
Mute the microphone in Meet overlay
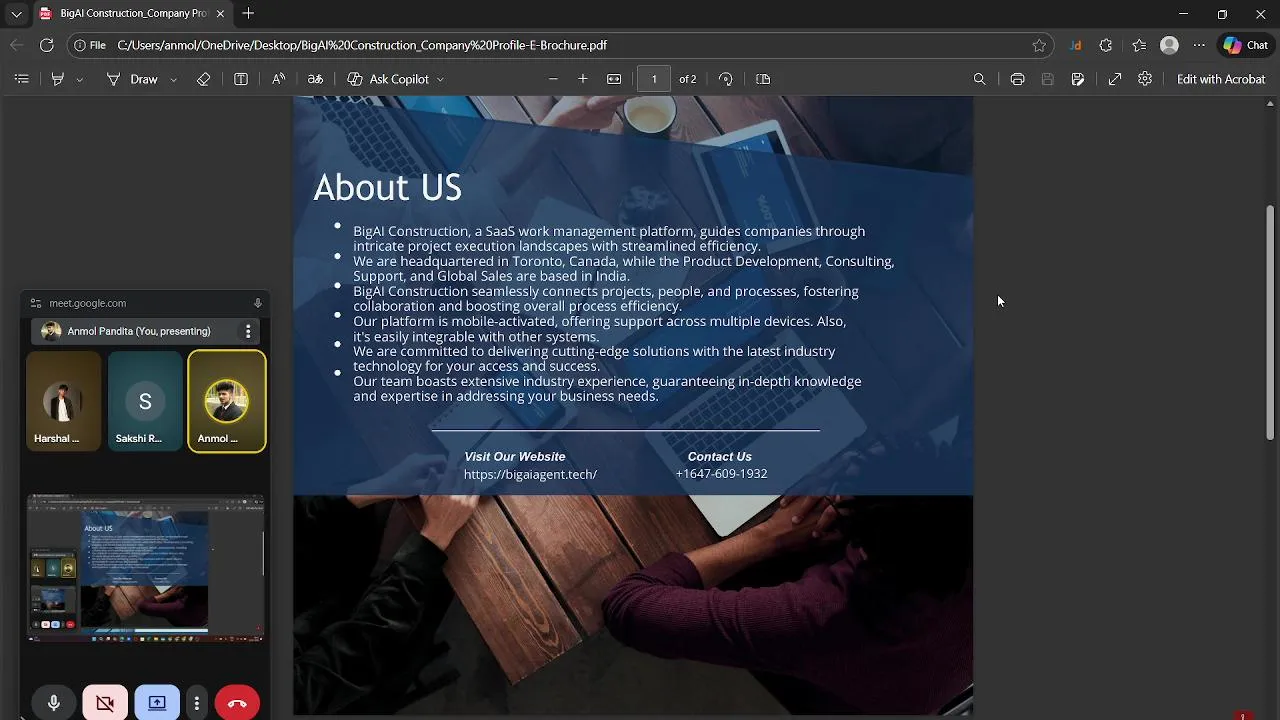point(54,703)
